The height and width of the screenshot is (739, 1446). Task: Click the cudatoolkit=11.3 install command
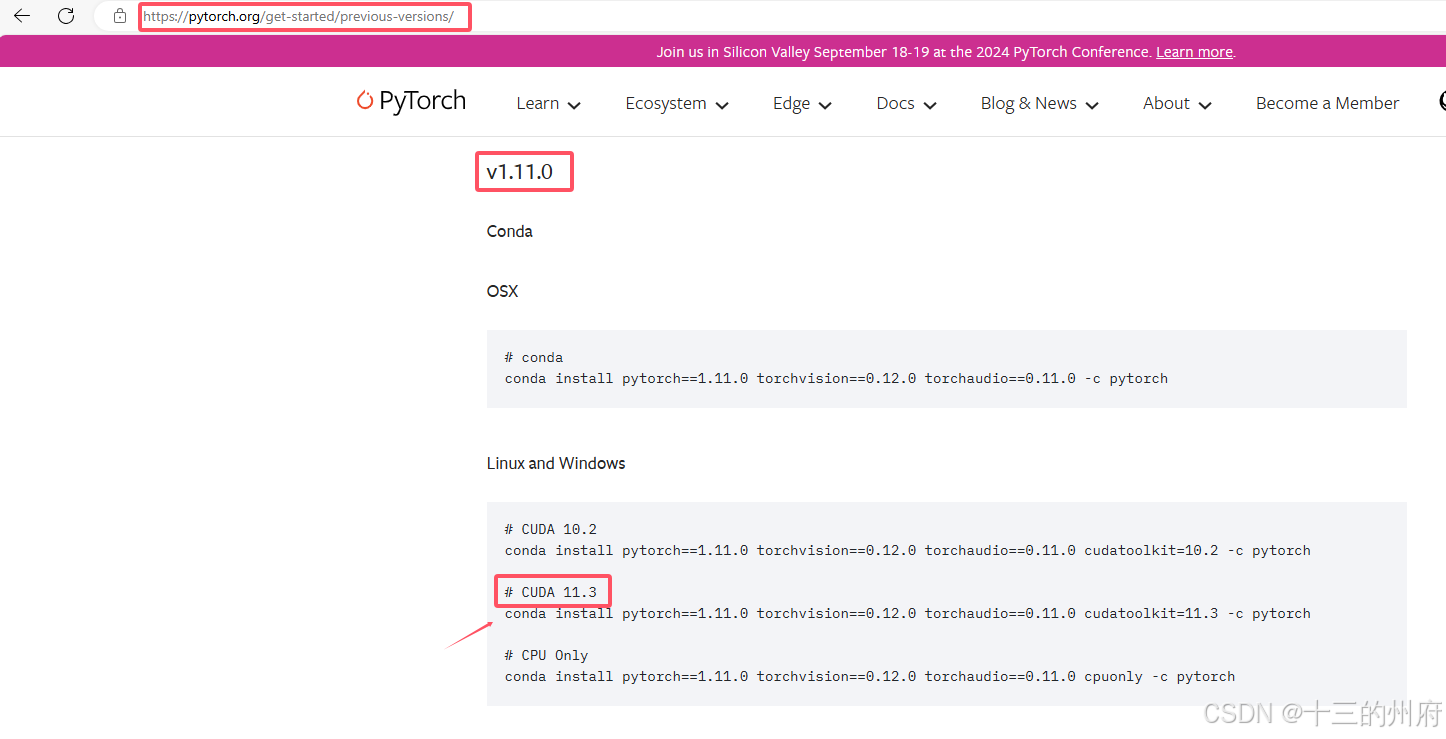point(907,613)
